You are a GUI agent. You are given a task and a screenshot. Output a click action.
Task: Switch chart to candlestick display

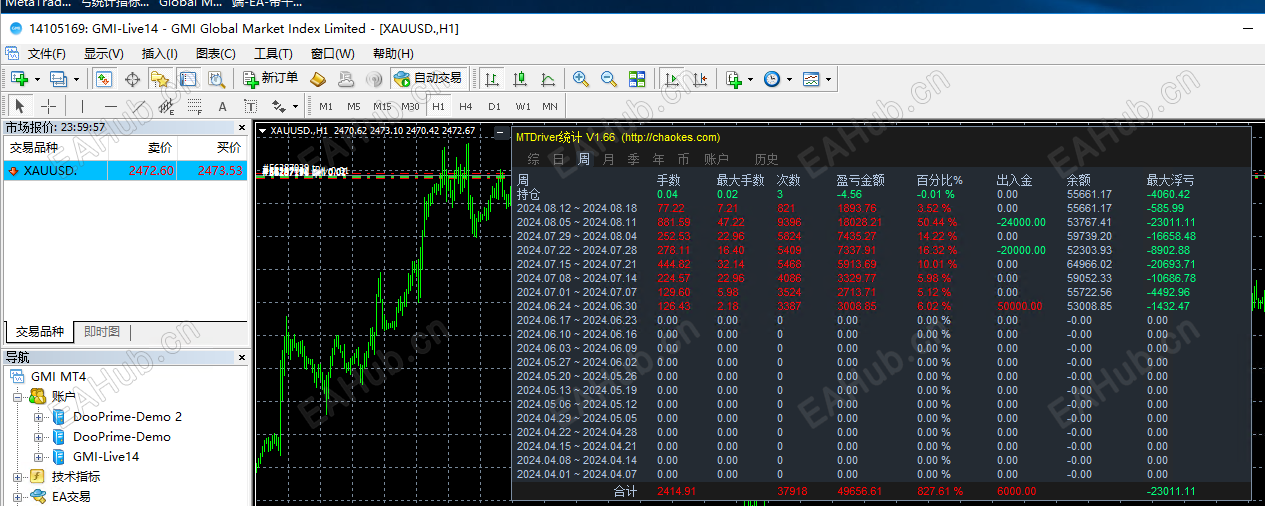[520, 79]
